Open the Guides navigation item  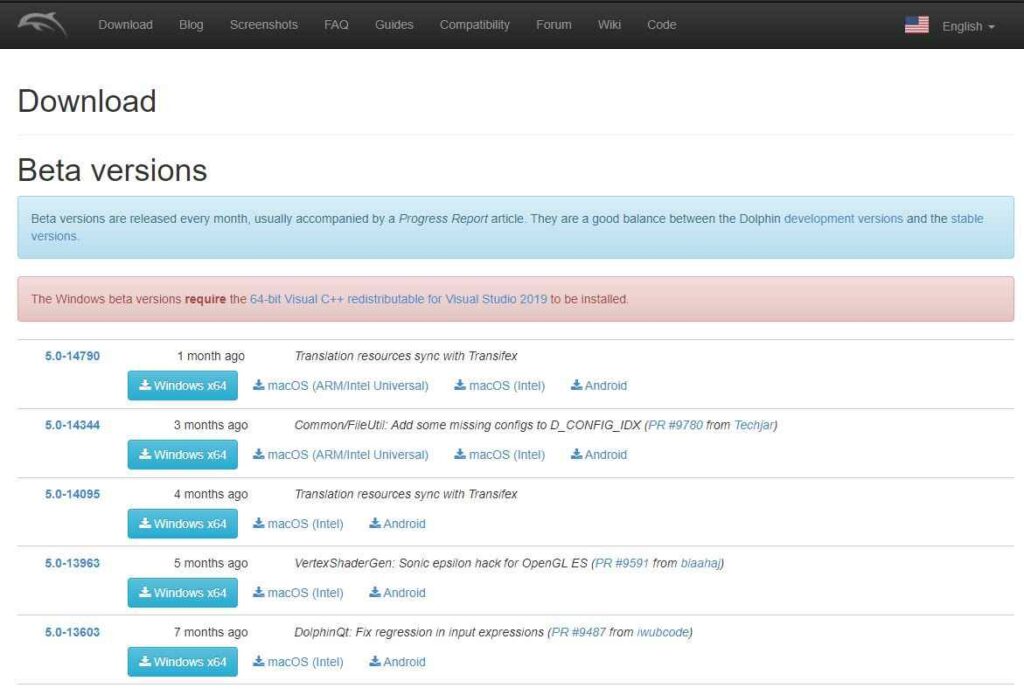[x=394, y=25]
